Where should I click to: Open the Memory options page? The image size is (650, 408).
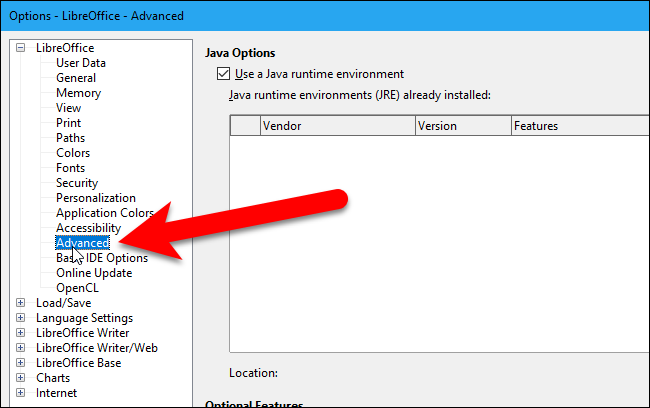coord(78,93)
